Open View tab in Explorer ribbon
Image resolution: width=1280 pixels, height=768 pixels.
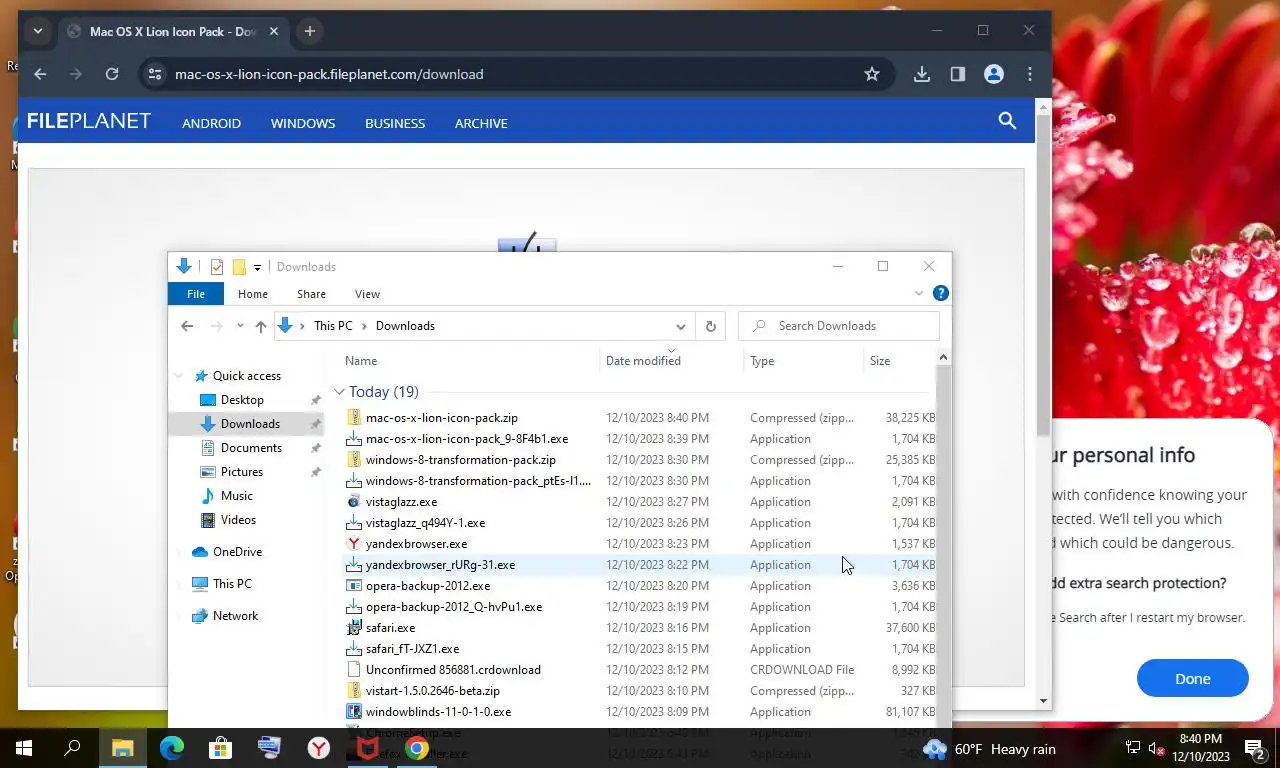click(367, 294)
